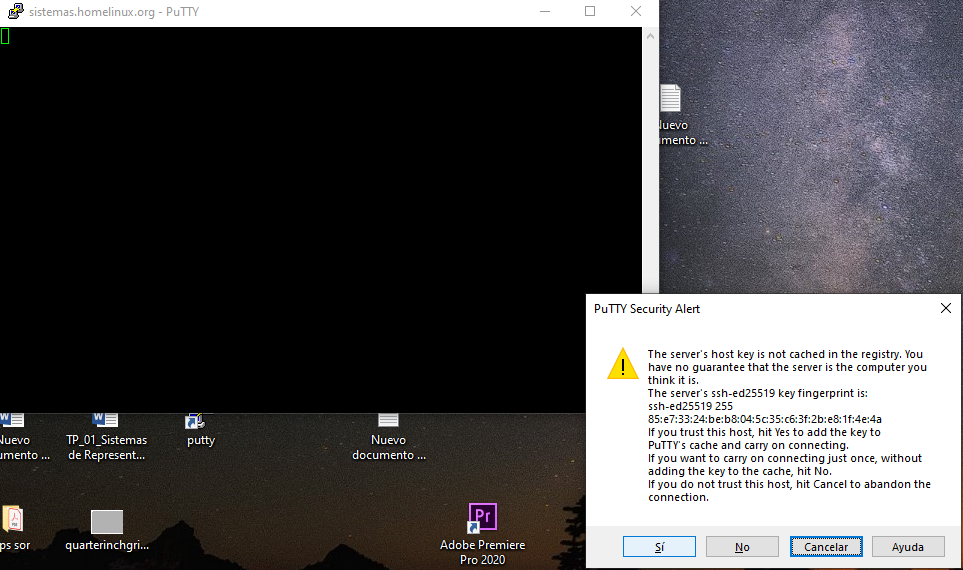Select the Adobe Premiere Pro 2020 desktop icon
963x570 pixels.
(482, 519)
